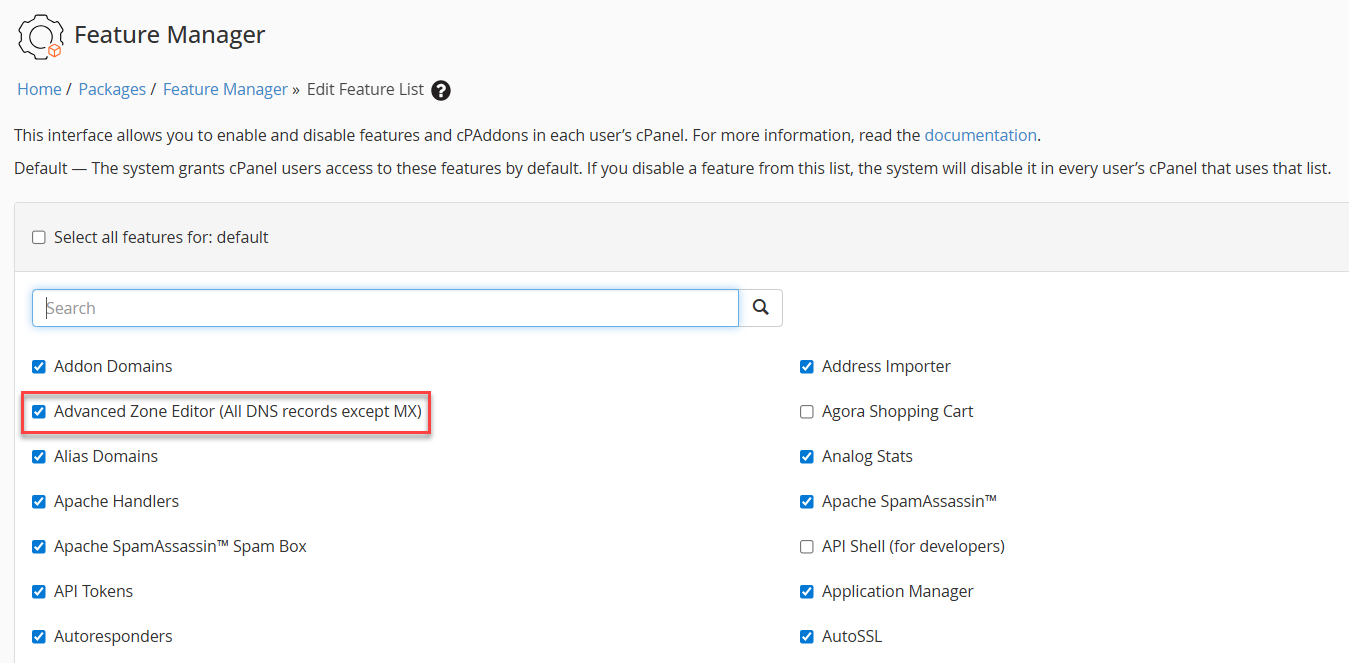Image resolution: width=1349 pixels, height=663 pixels.
Task: Uncheck the Addon Domains checkbox
Action: point(39,366)
